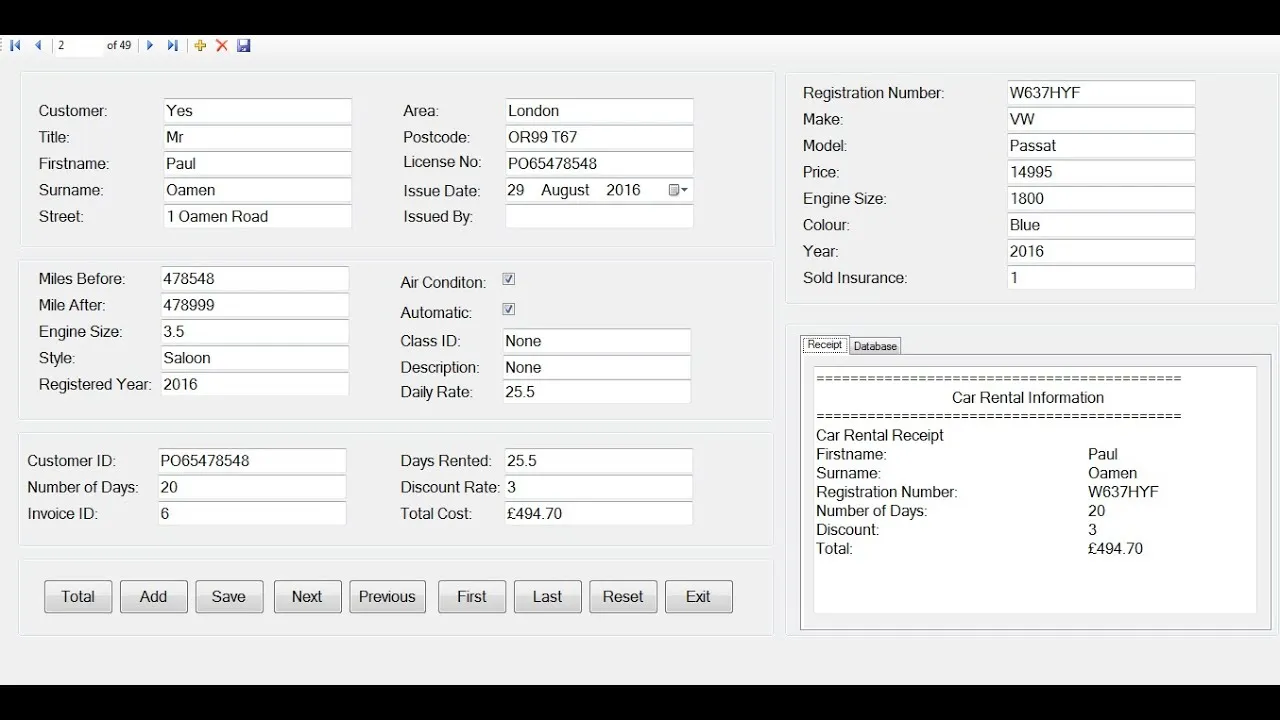Image resolution: width=1280 pixels, height=720 pixels.
Task: Go to previous record navigator arrow
Action: pyautogui.click(x=38, y=45)
